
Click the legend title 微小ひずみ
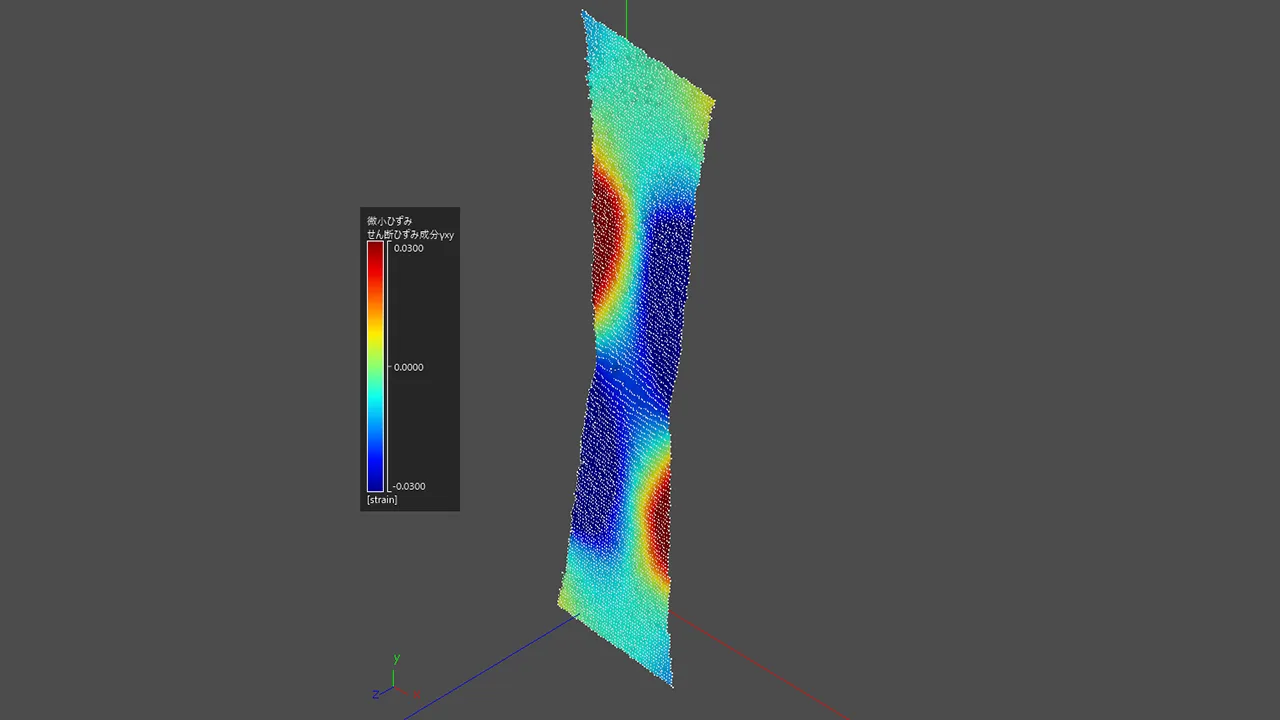[x=390, y=220]
